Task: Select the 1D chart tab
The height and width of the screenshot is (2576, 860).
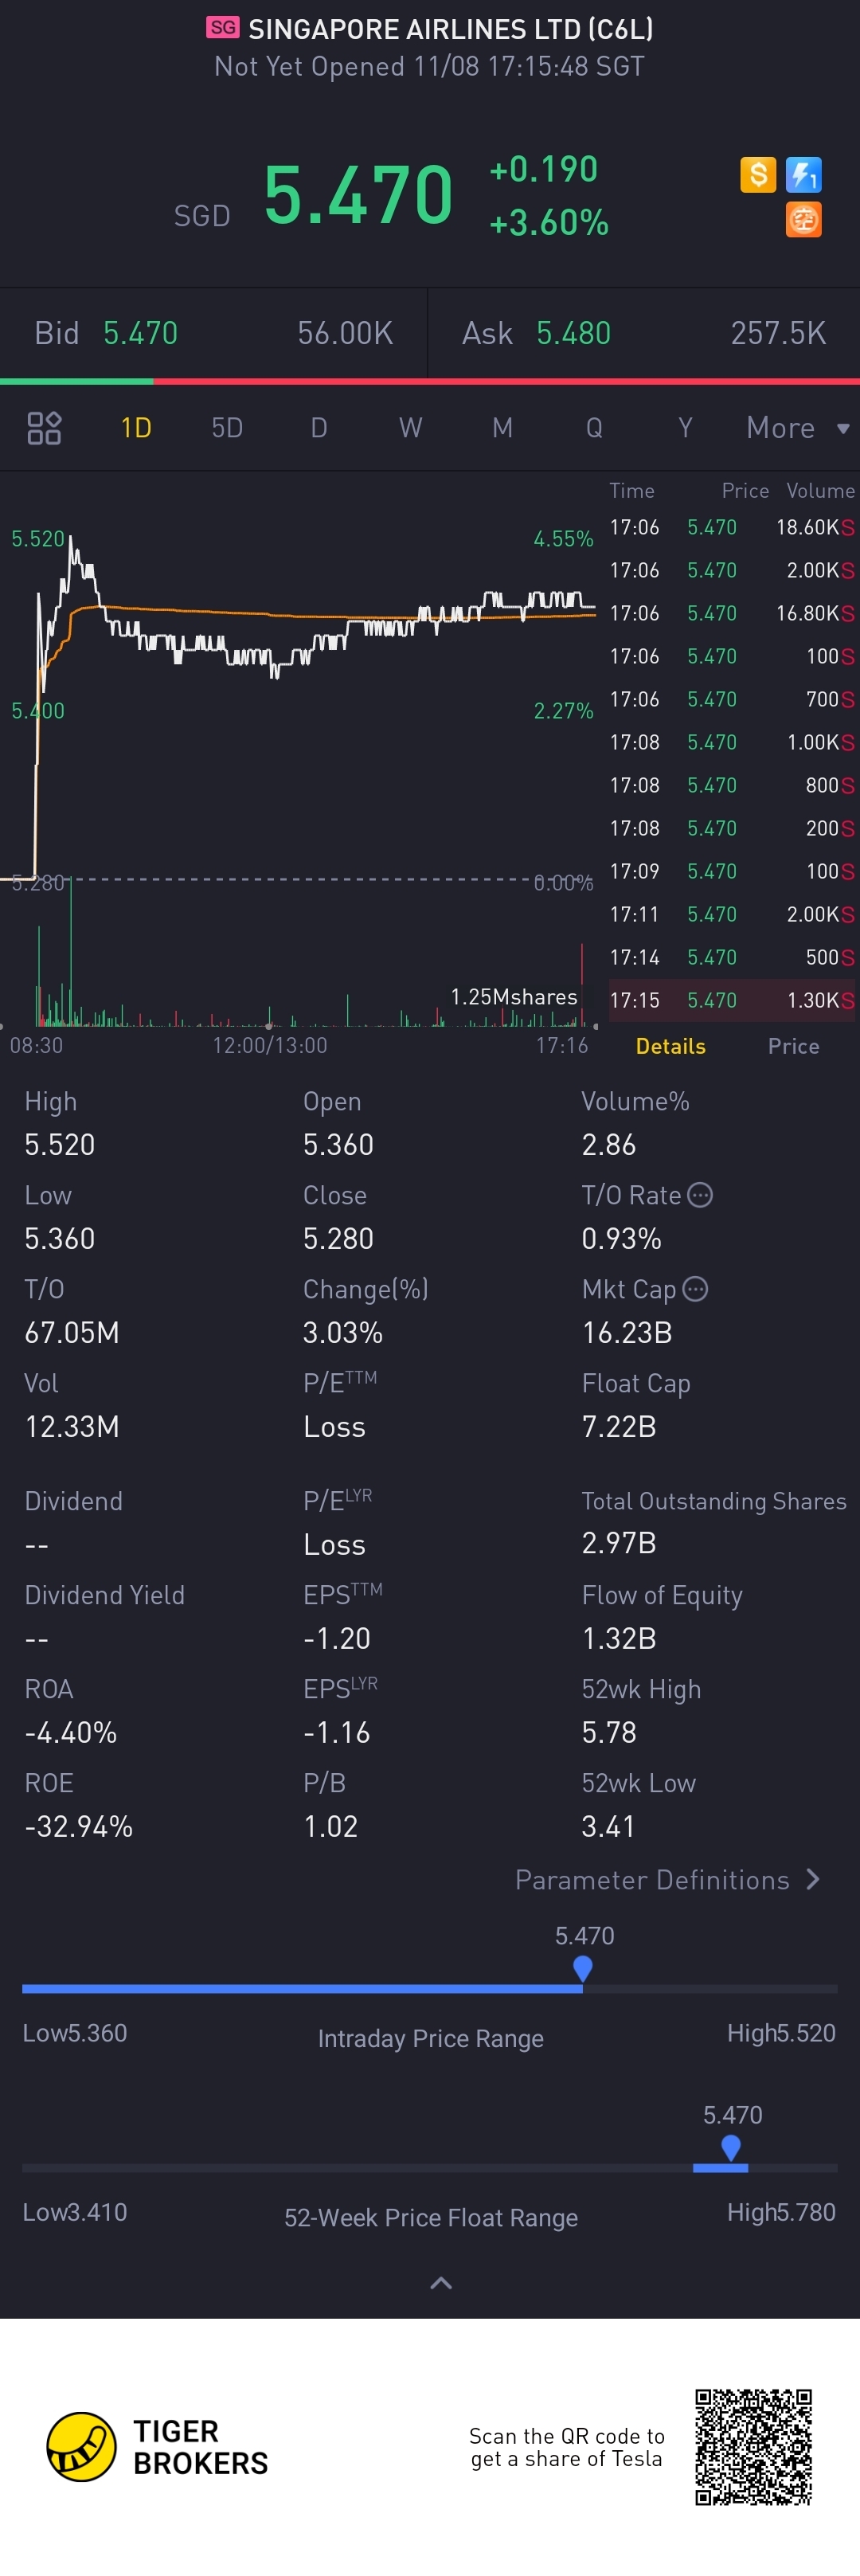Action: [136, 428]
